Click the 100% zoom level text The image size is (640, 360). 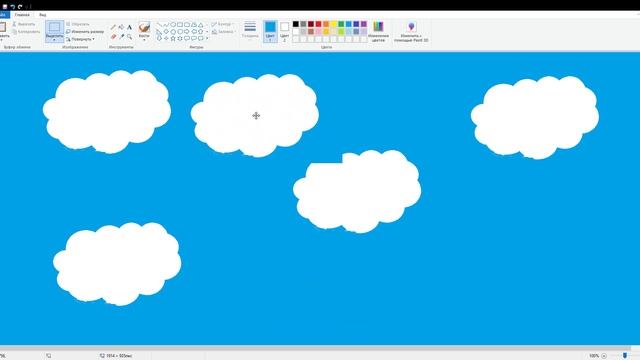point(594,356)
